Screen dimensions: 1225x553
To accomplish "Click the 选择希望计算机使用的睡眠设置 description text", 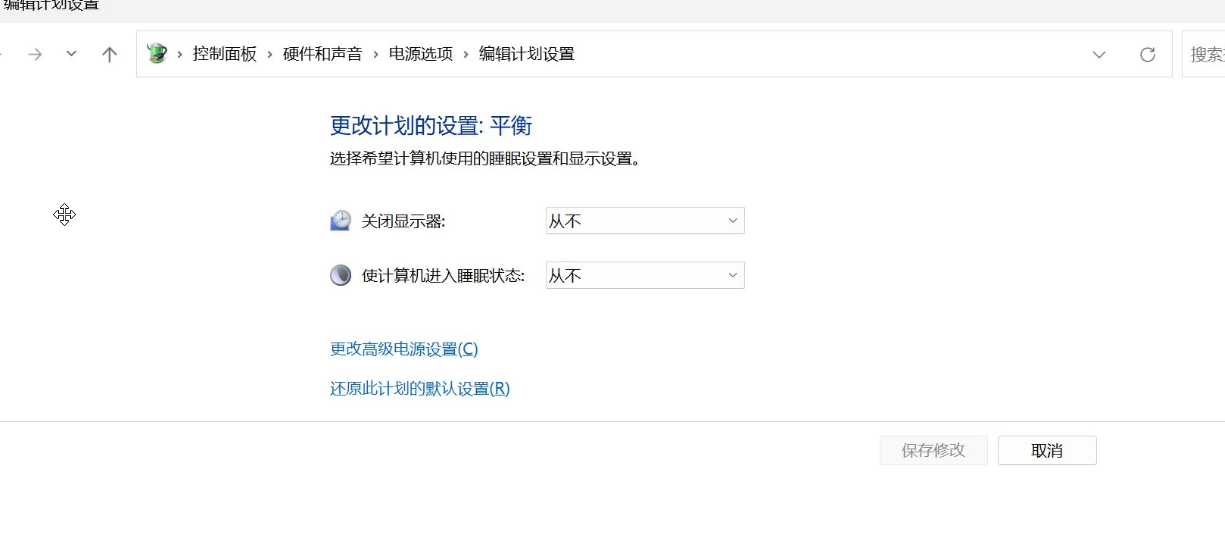I will coord(485,158).
